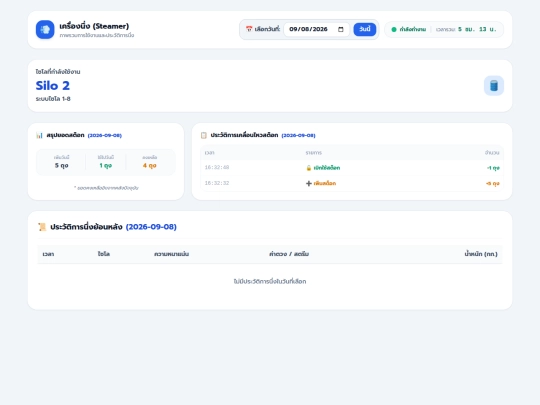Click the น้ำหนัก (กก.) column header
Image resolution: width=540 pixels, height=405 pixels.
click(x=481, y=254)
